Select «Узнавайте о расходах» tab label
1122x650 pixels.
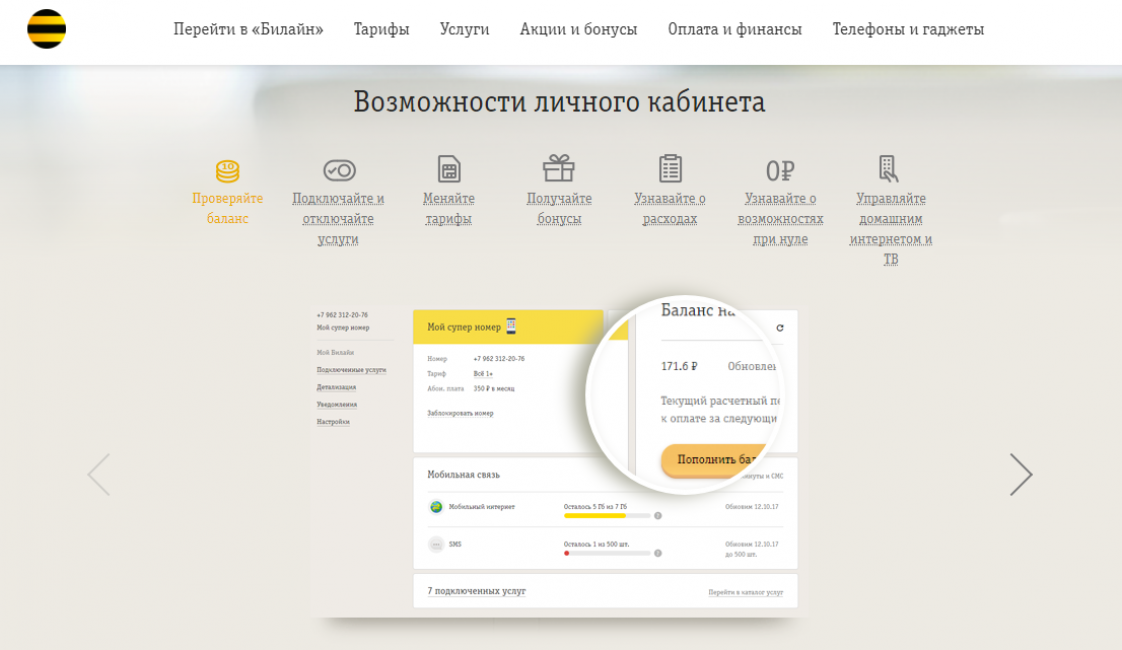click(x=670, y=208)
